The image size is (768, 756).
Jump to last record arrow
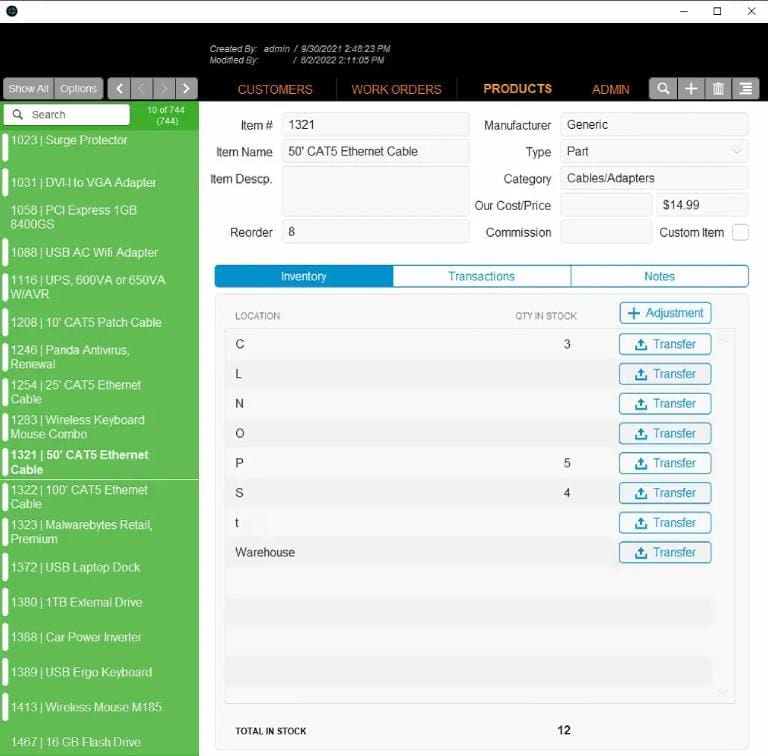[x=186, y=89]
